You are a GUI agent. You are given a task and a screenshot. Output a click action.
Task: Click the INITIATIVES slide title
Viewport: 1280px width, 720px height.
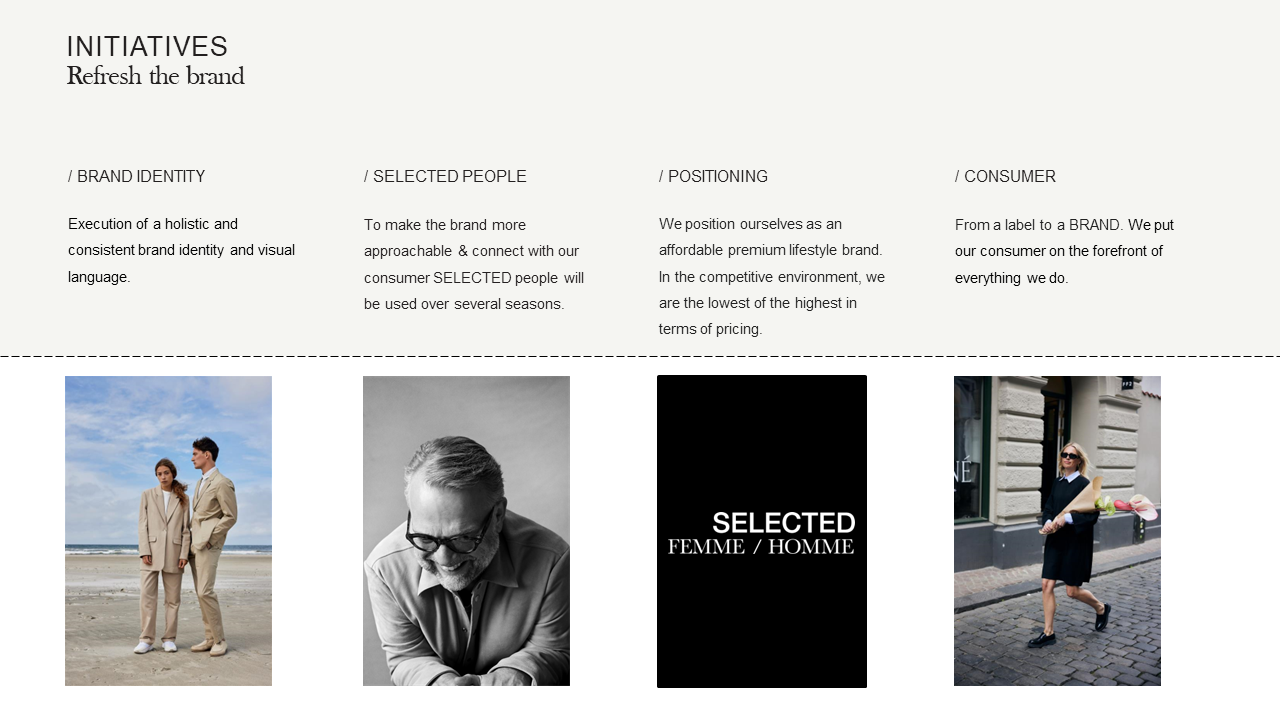coord(147,47)
